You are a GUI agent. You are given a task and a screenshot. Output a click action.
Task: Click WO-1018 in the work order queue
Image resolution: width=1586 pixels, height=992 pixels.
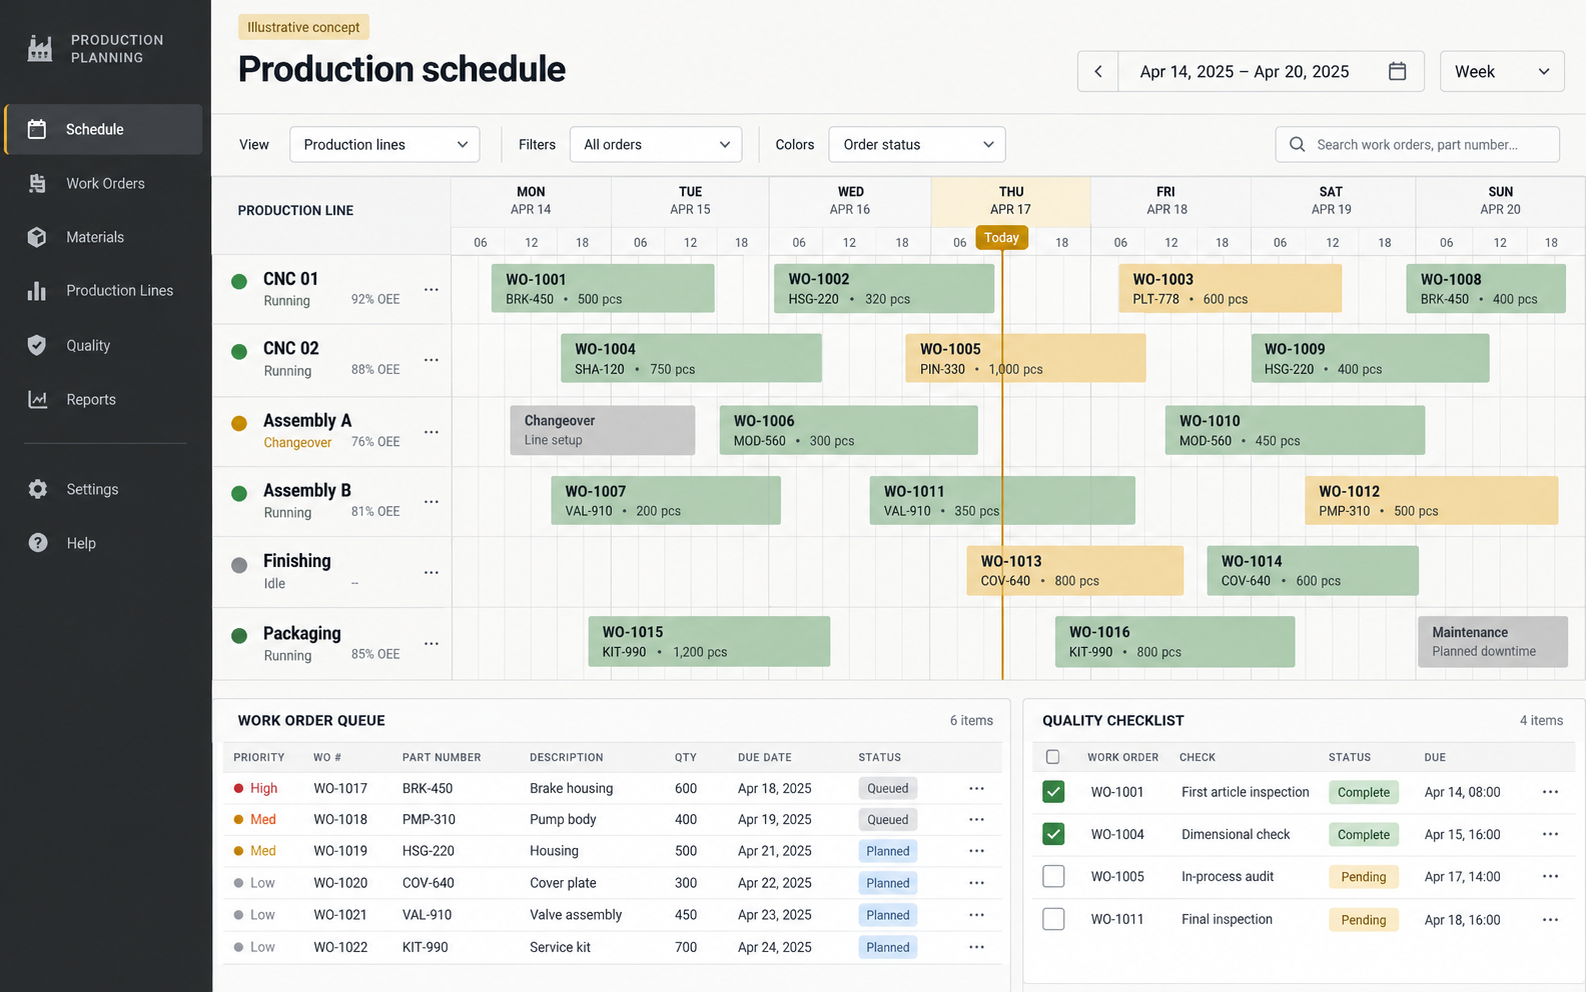coord(340,819)
